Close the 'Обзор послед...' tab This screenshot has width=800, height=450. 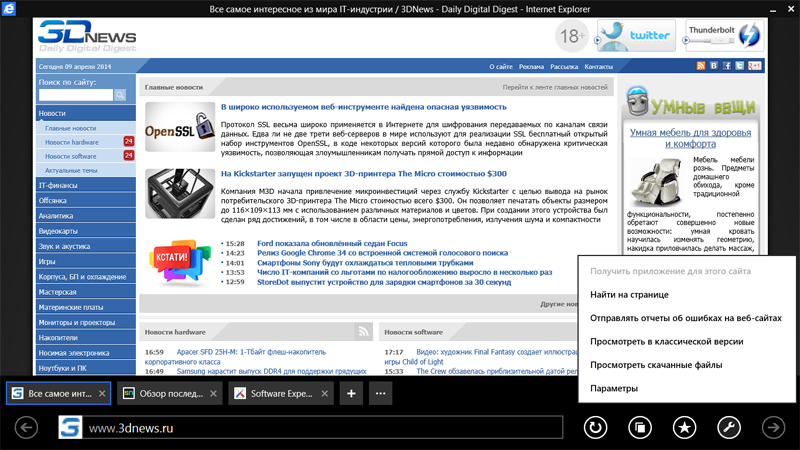(x=213, y=393)
